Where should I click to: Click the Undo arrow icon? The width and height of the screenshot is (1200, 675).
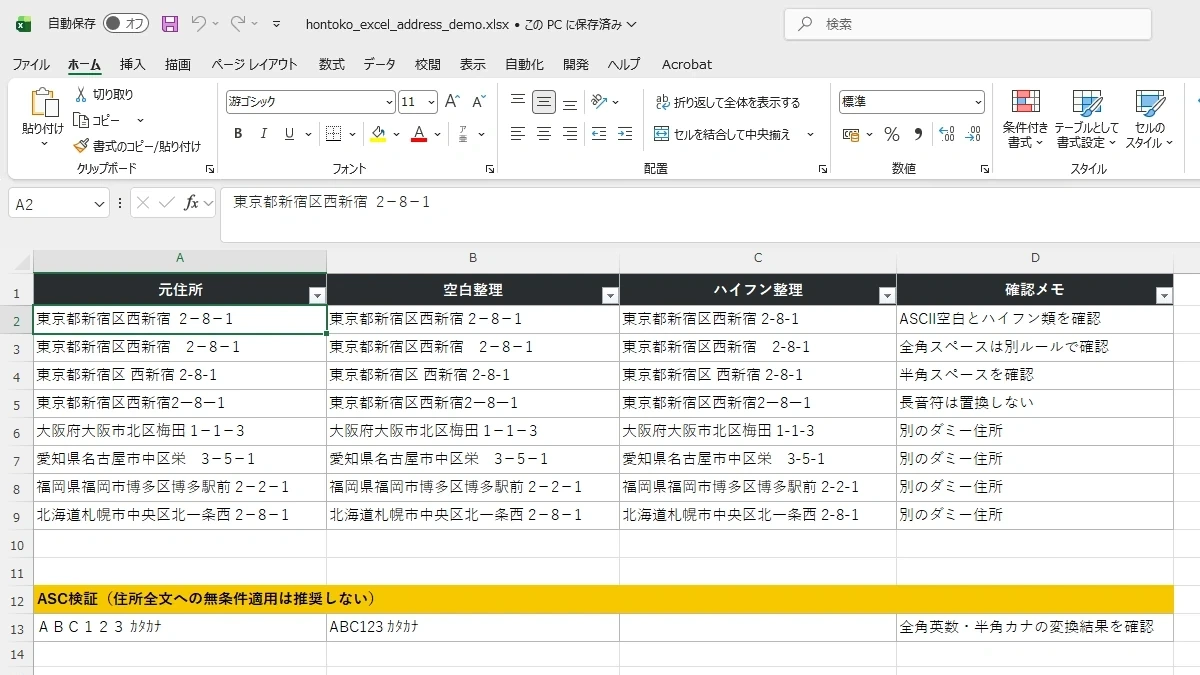(198, 23)
